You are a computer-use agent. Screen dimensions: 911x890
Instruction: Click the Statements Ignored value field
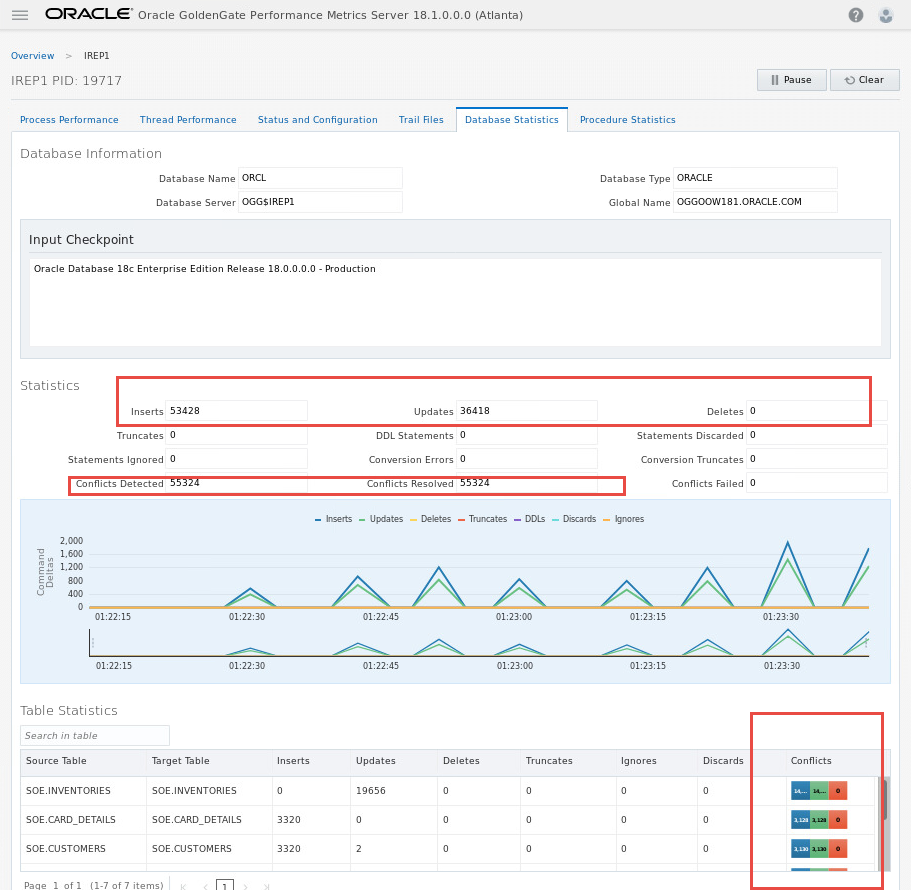point(236,459)
